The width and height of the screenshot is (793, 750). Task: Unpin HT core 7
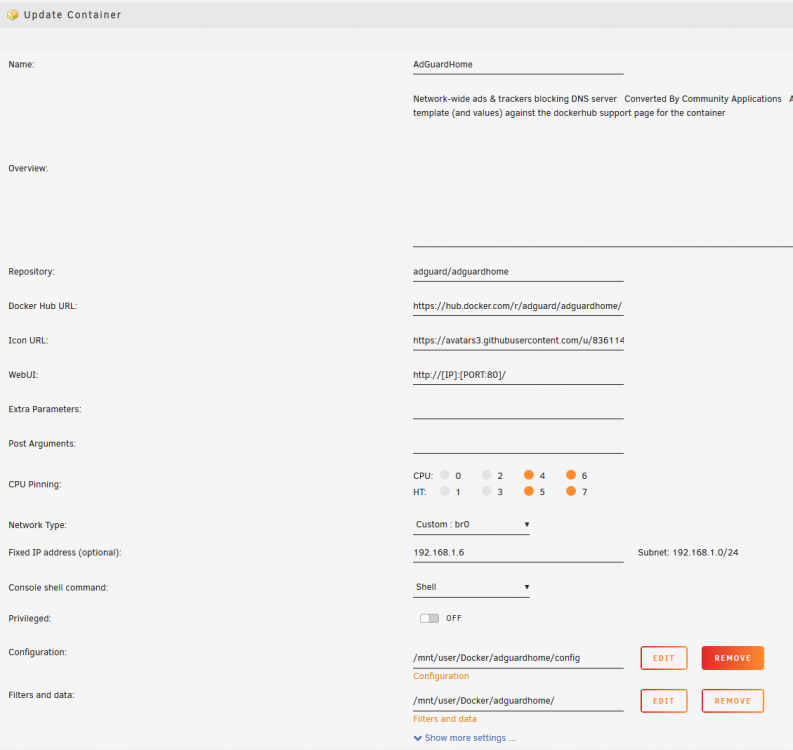pyautogui.click(x=571, y=491)
